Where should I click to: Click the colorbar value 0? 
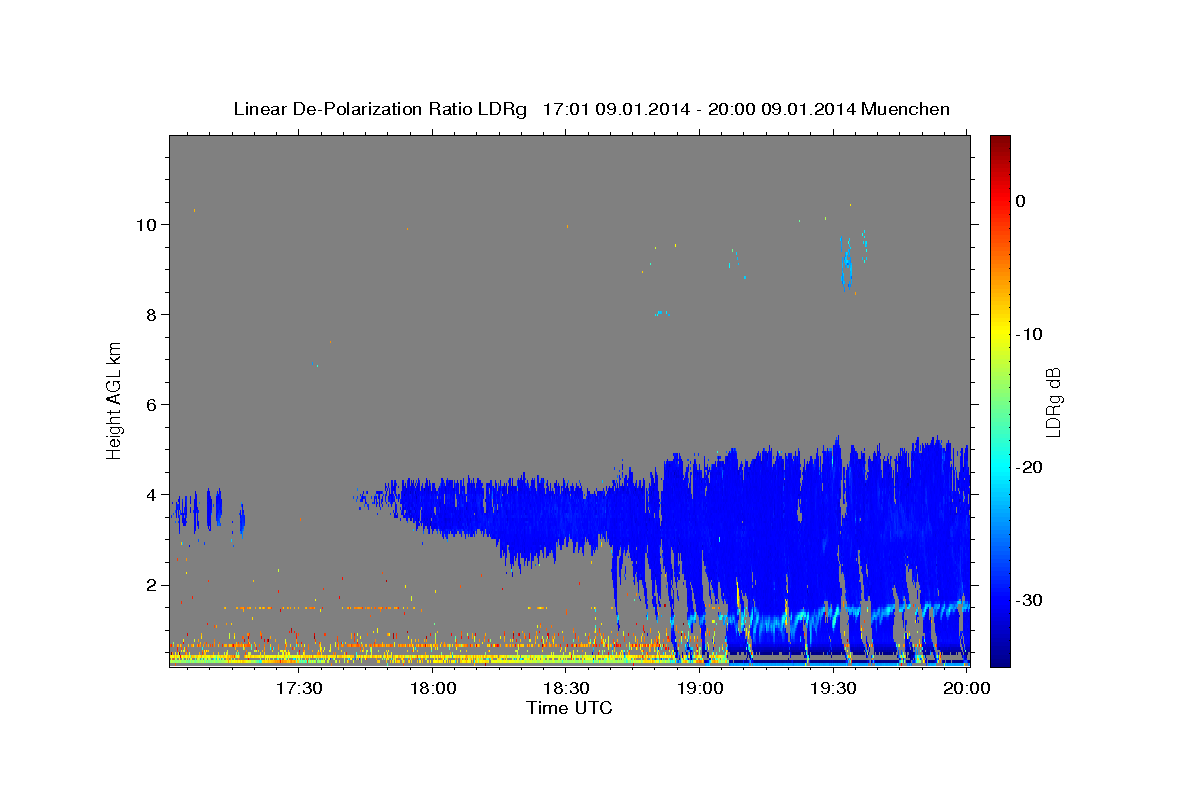tap(1020, 201)
